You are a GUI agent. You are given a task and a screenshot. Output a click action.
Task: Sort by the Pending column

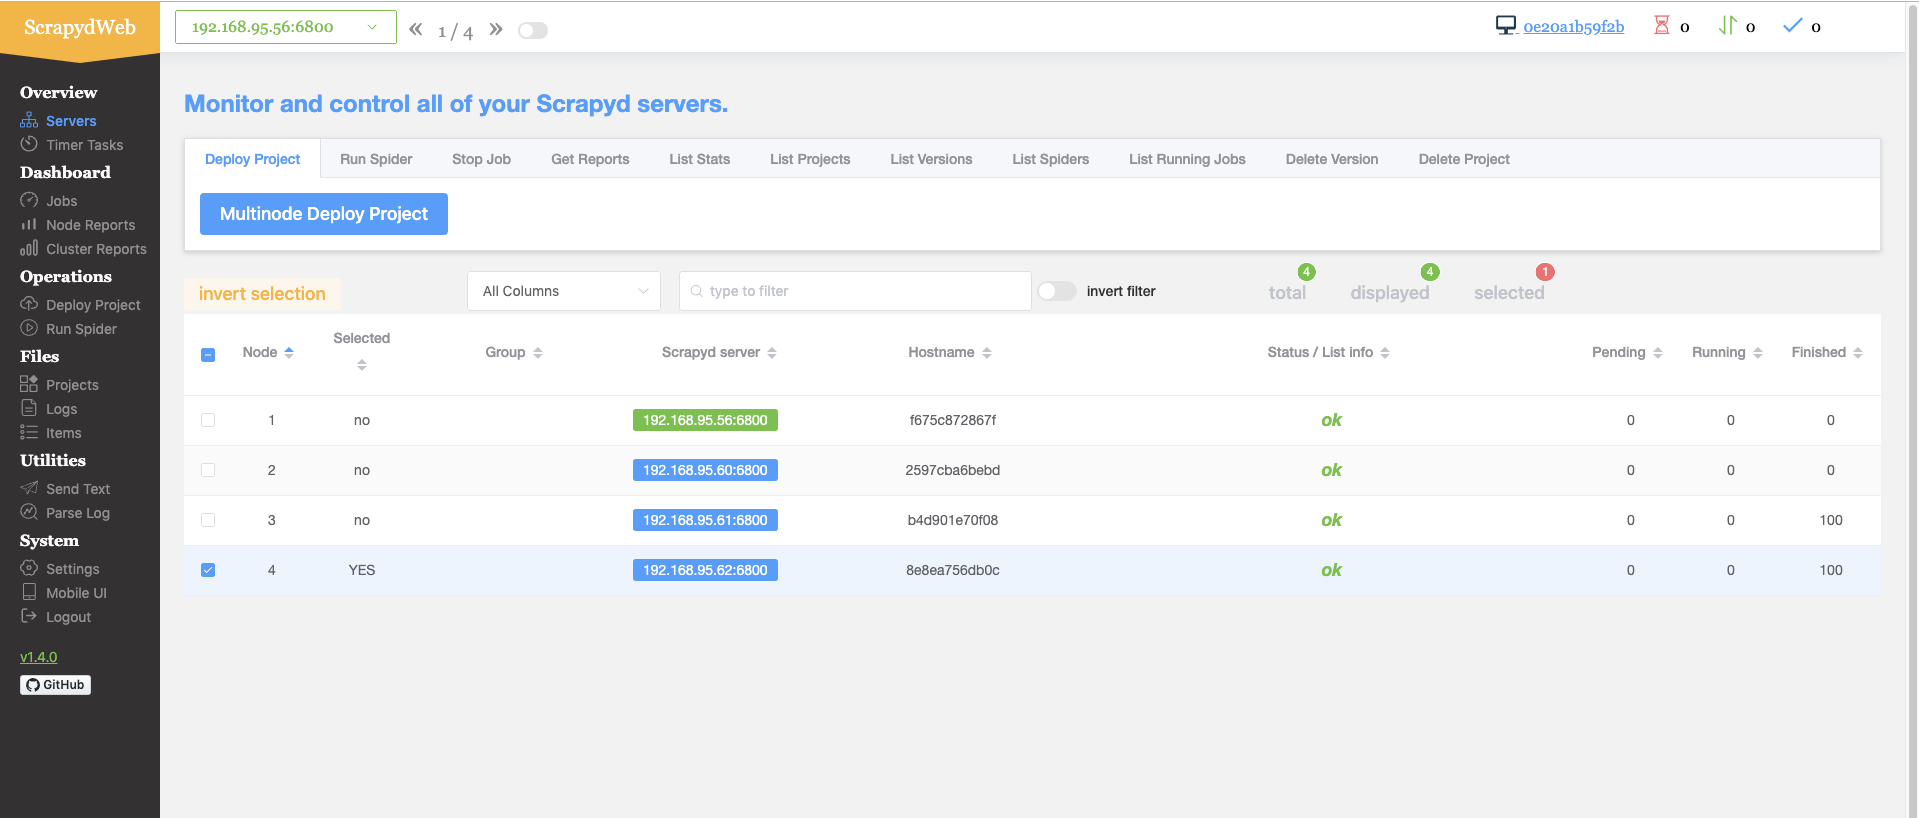(x=1658, y=353)
